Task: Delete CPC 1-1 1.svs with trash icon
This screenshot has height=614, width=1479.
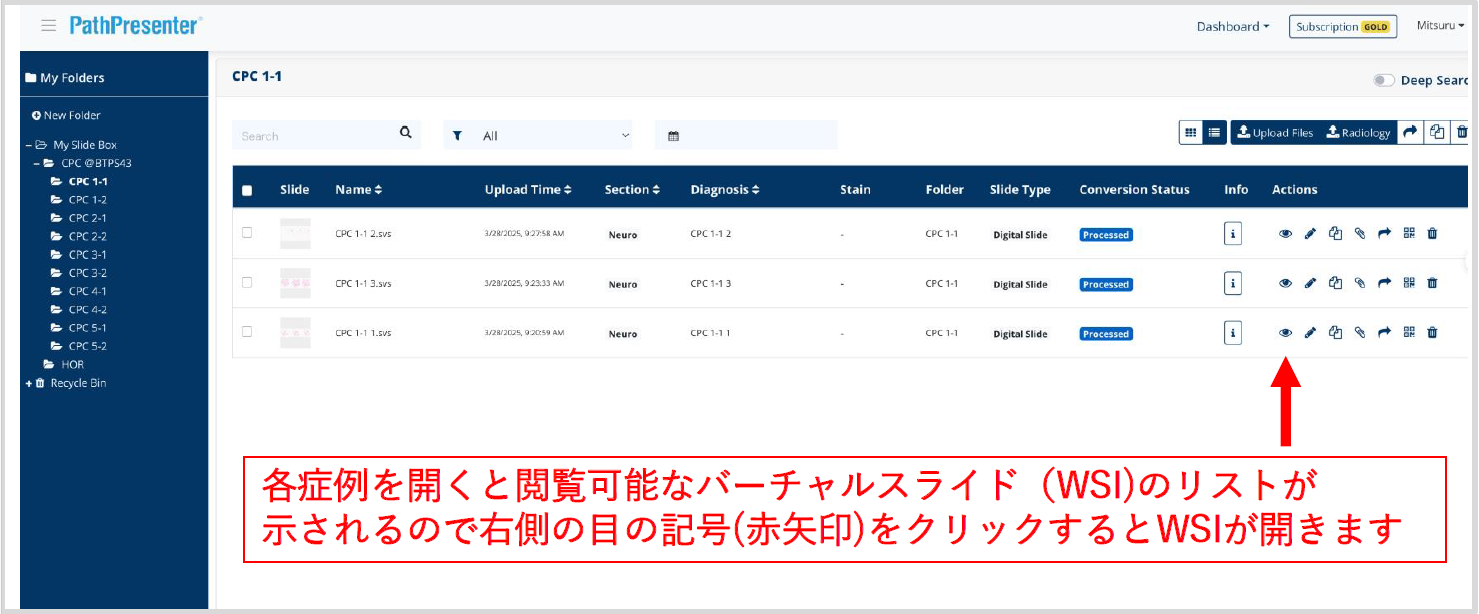Action: 1432,333
